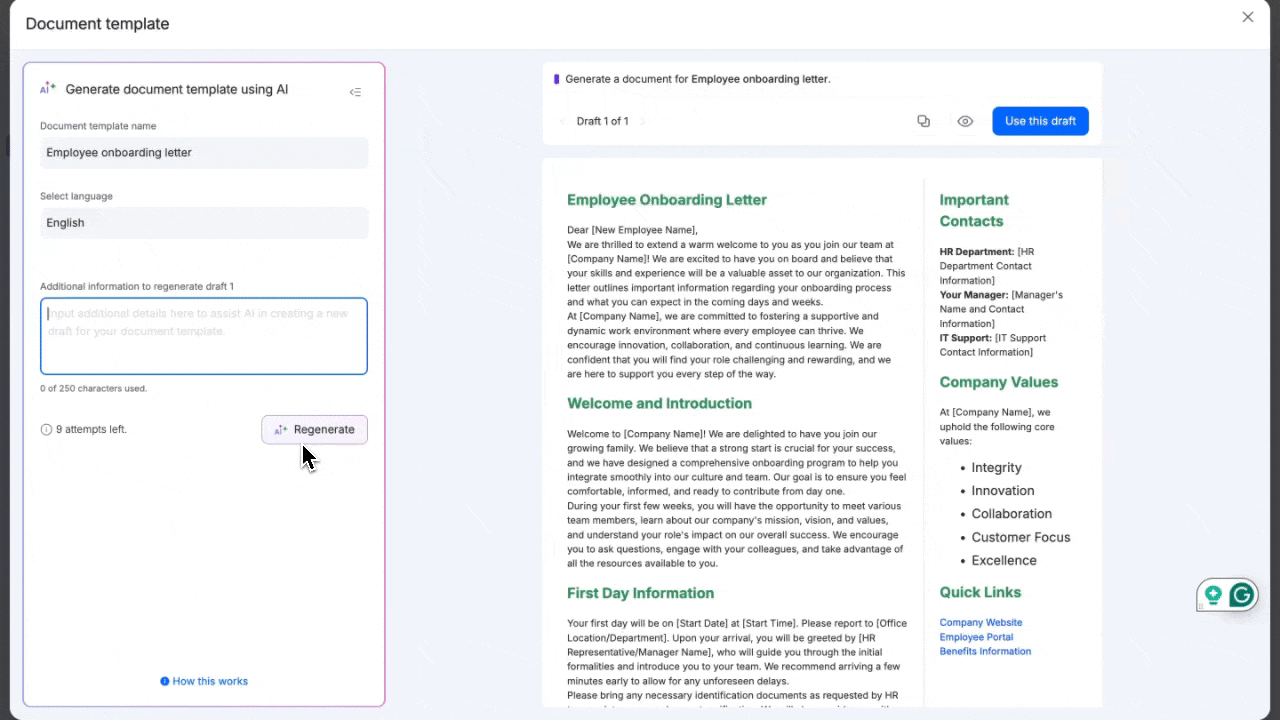Click the green lightbulb suggestion icon

(1213, 596)
